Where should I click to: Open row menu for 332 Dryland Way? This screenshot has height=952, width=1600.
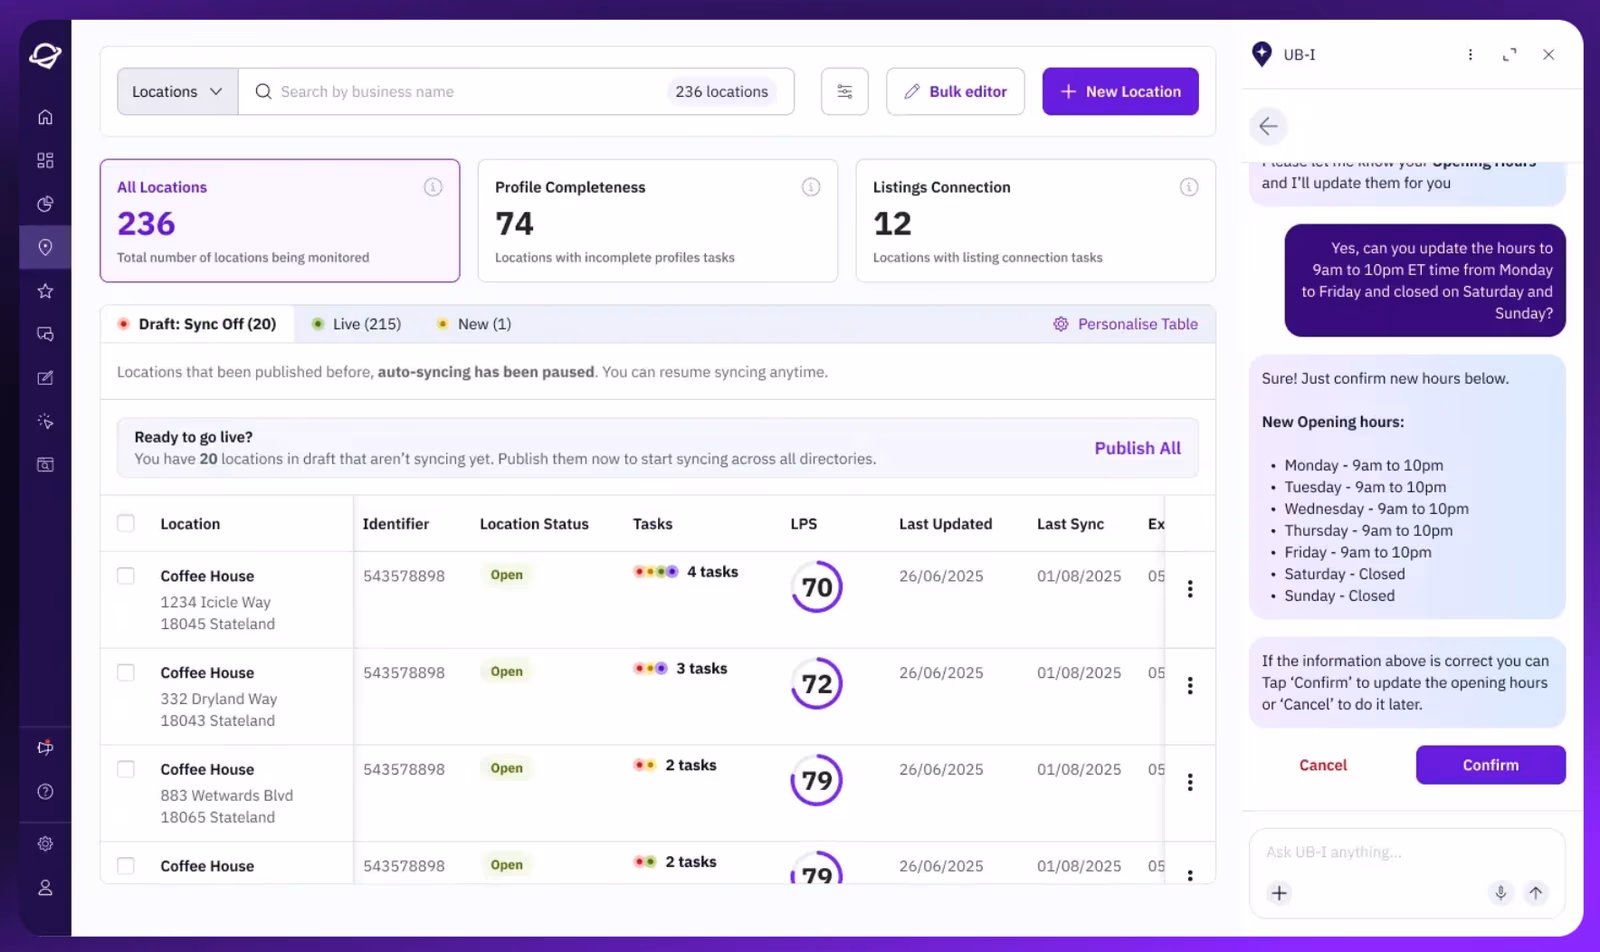click(1190, 686)
